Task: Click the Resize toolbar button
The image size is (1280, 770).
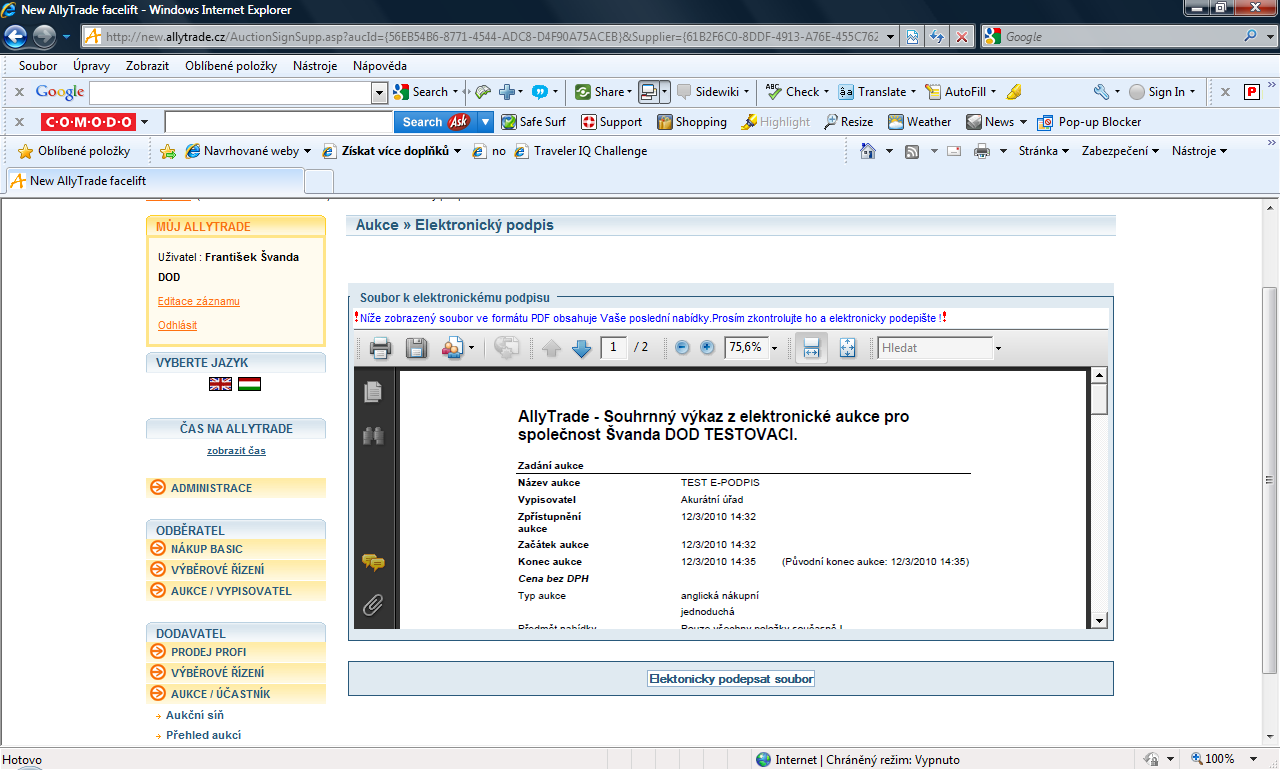Action: point(848,122)
